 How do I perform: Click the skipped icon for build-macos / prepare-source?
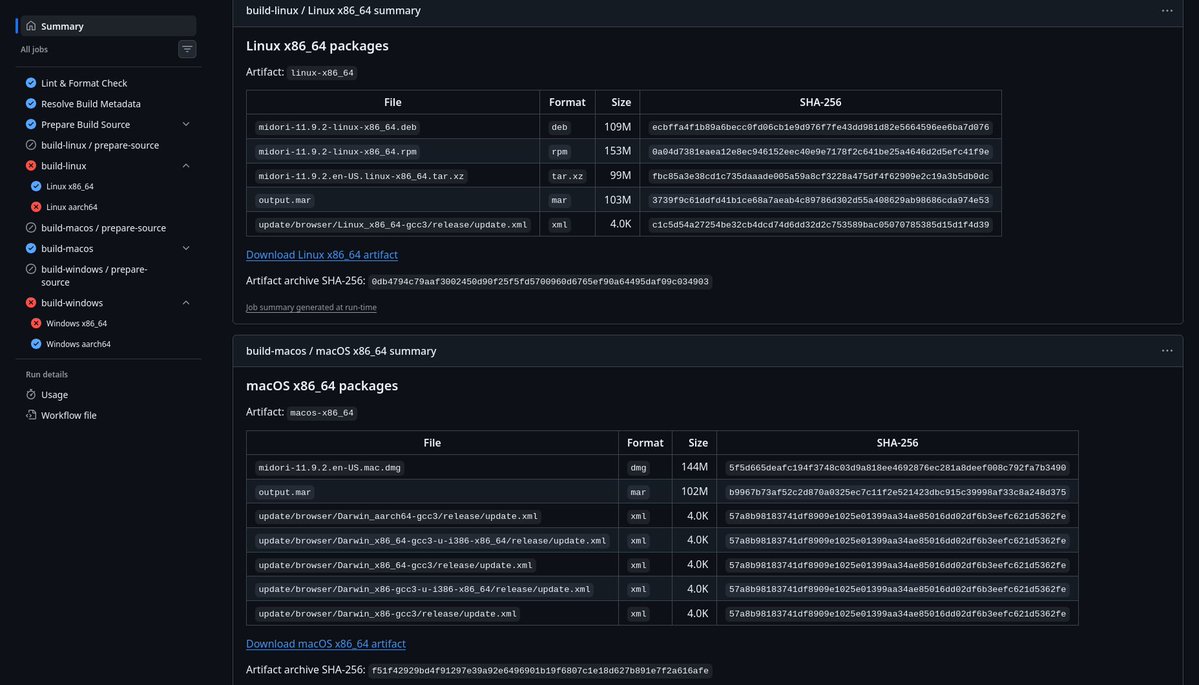pos(31,227)
